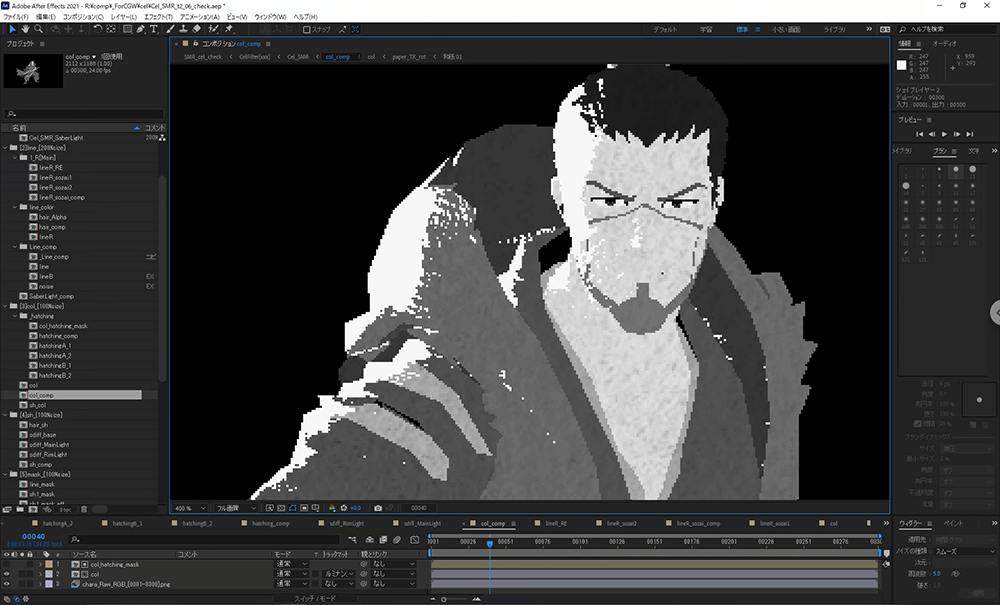Select the Rectangle shape tool

click(128, 29)
